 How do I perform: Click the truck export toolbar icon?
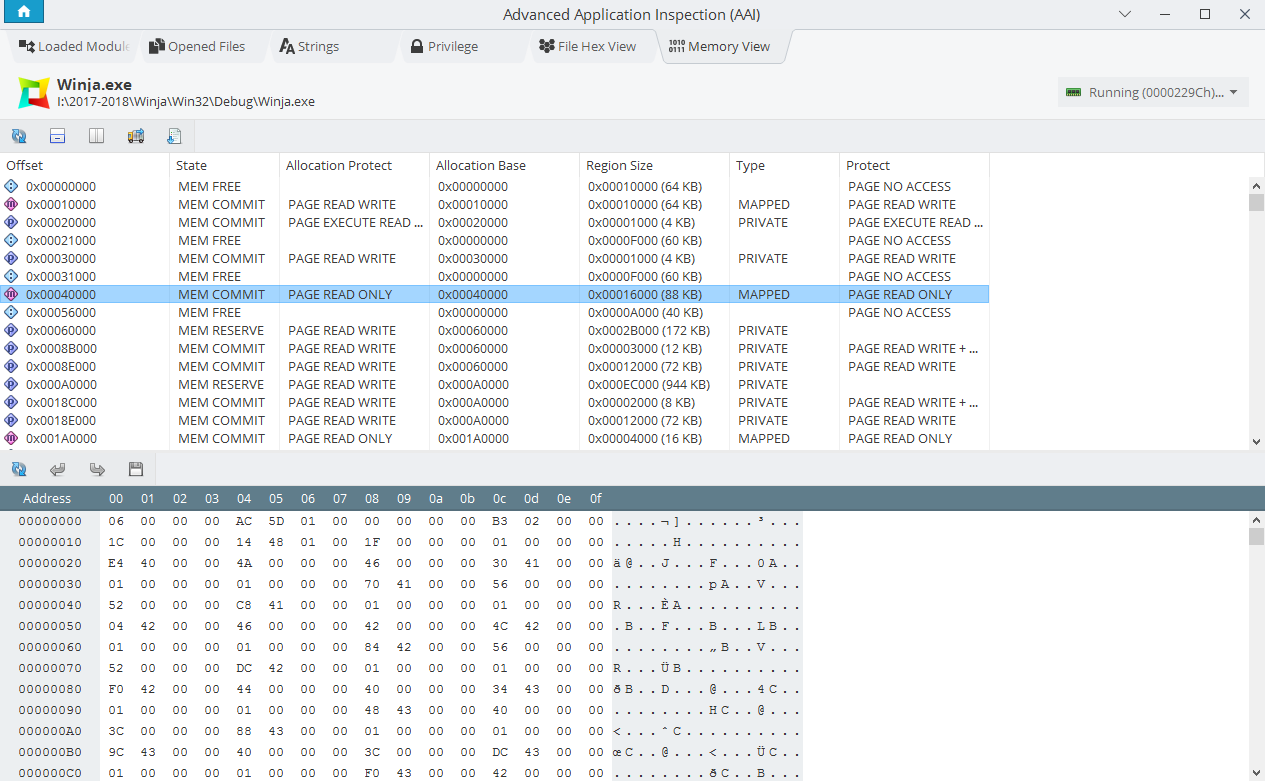coord(136,136)
